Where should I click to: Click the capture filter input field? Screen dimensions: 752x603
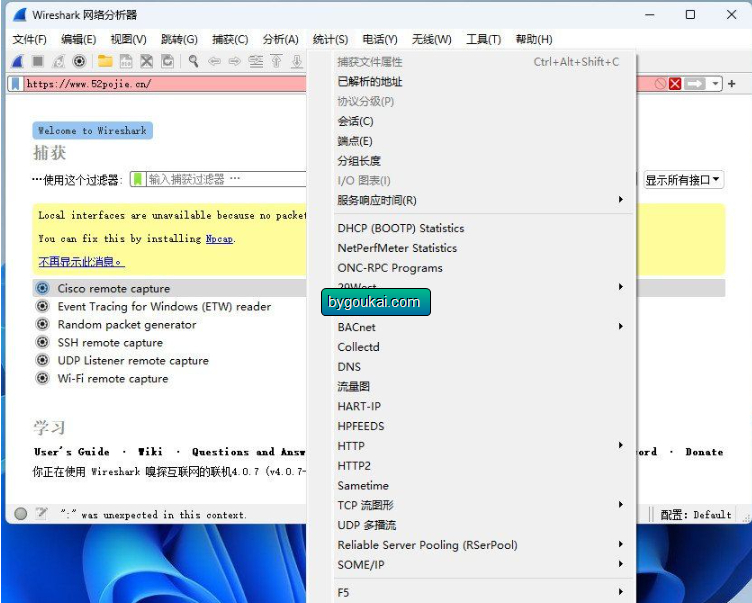(226, 179)
